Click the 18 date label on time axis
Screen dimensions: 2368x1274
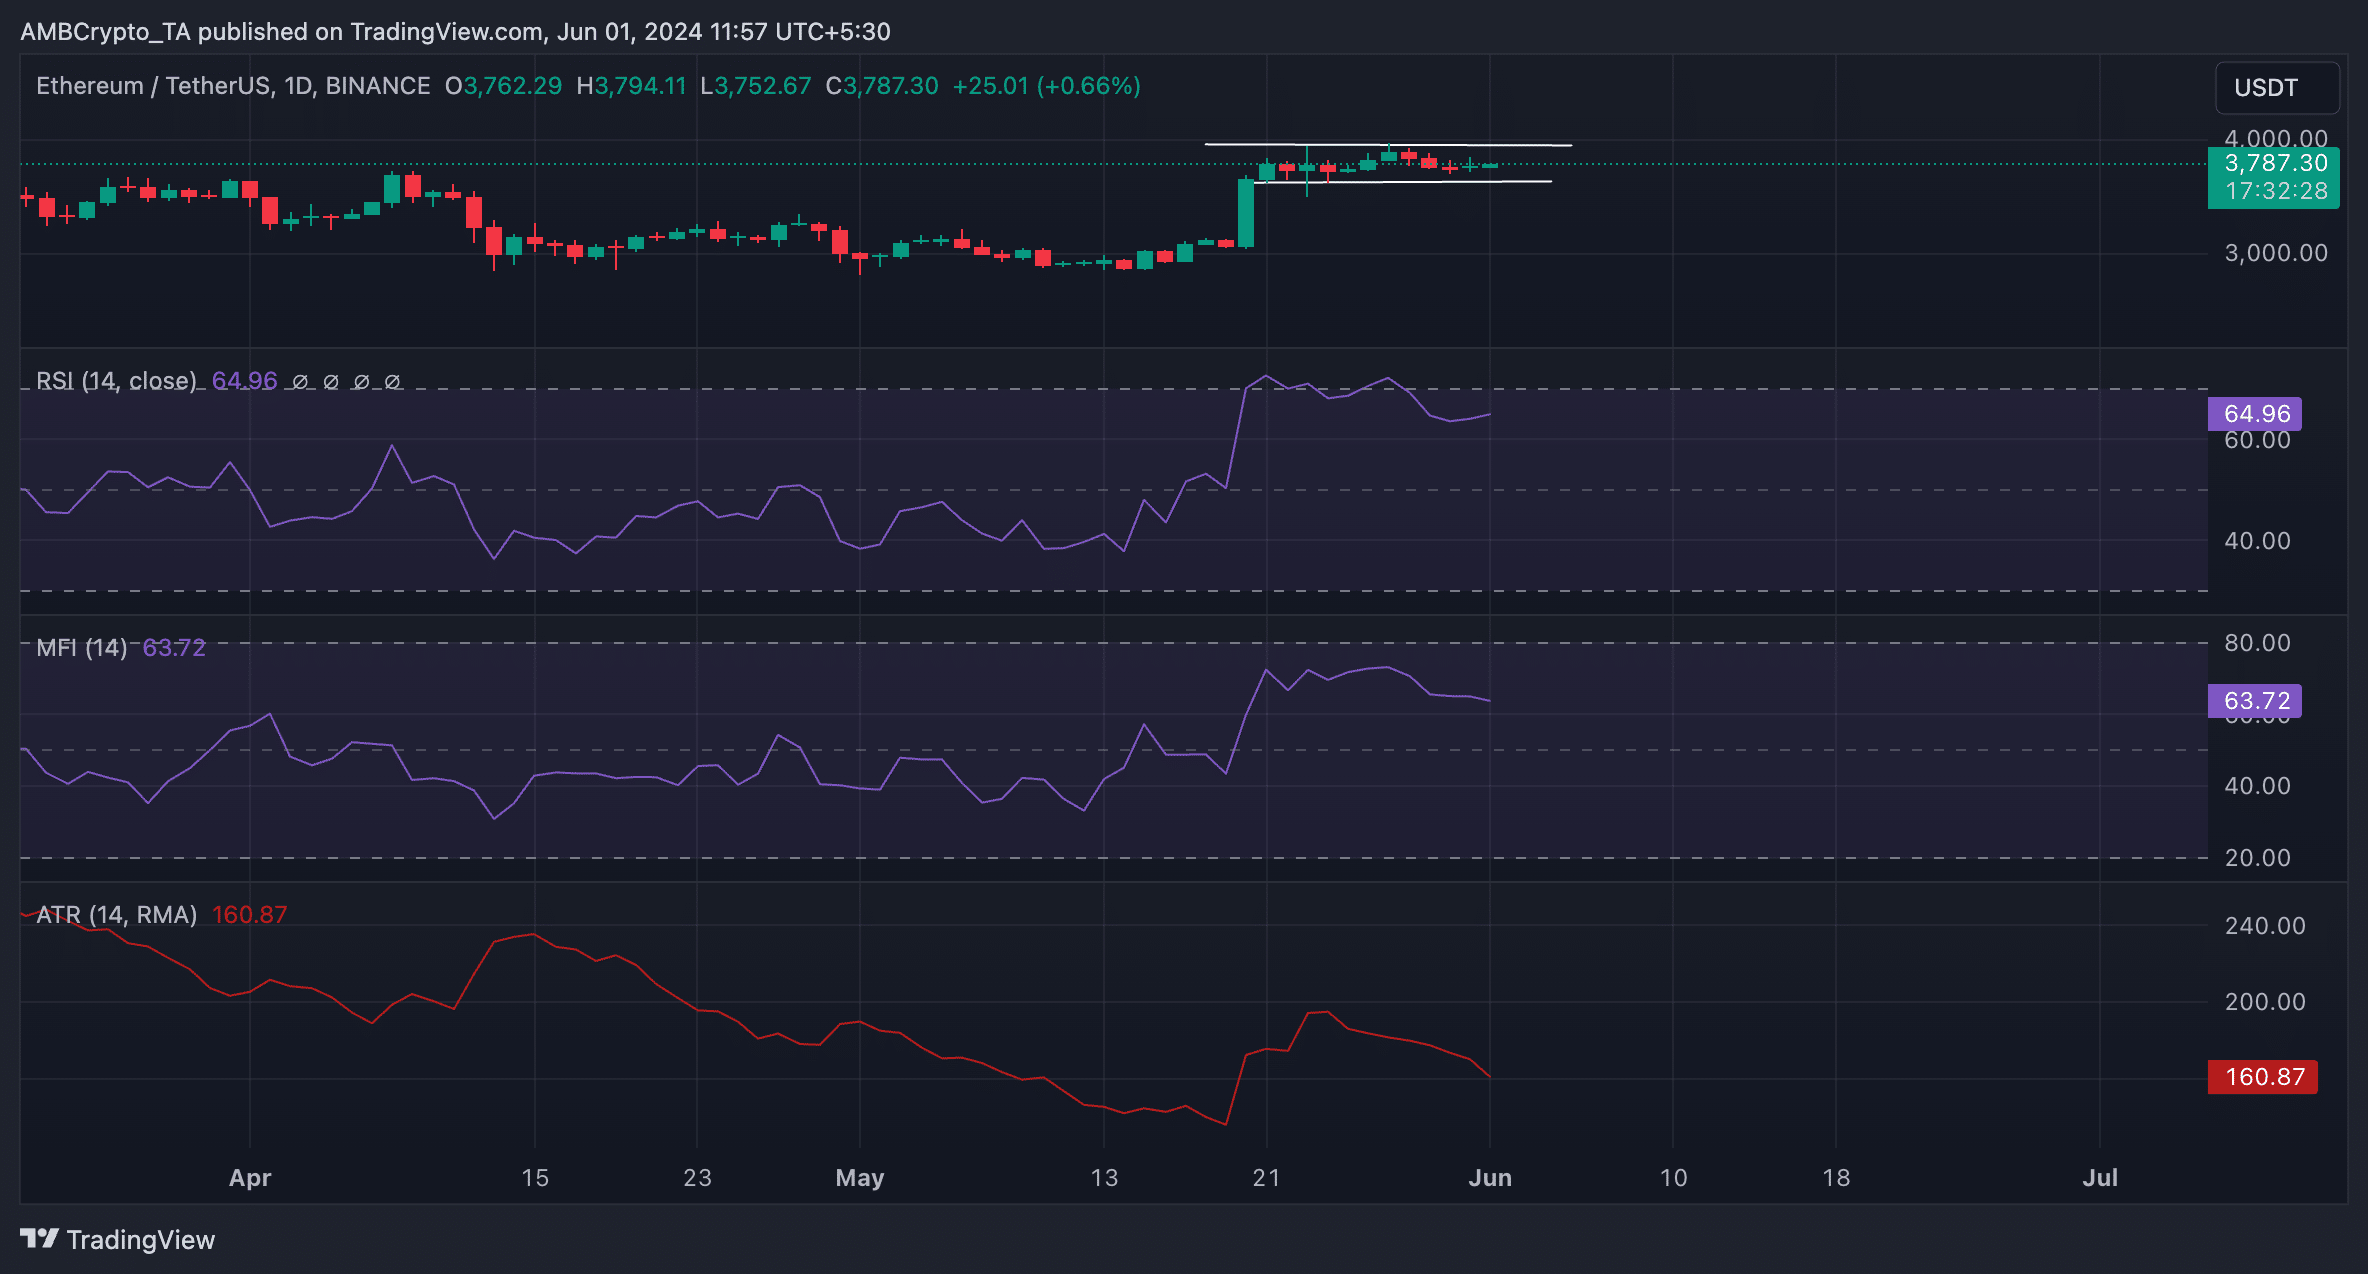click(x=1836, y=1178)
